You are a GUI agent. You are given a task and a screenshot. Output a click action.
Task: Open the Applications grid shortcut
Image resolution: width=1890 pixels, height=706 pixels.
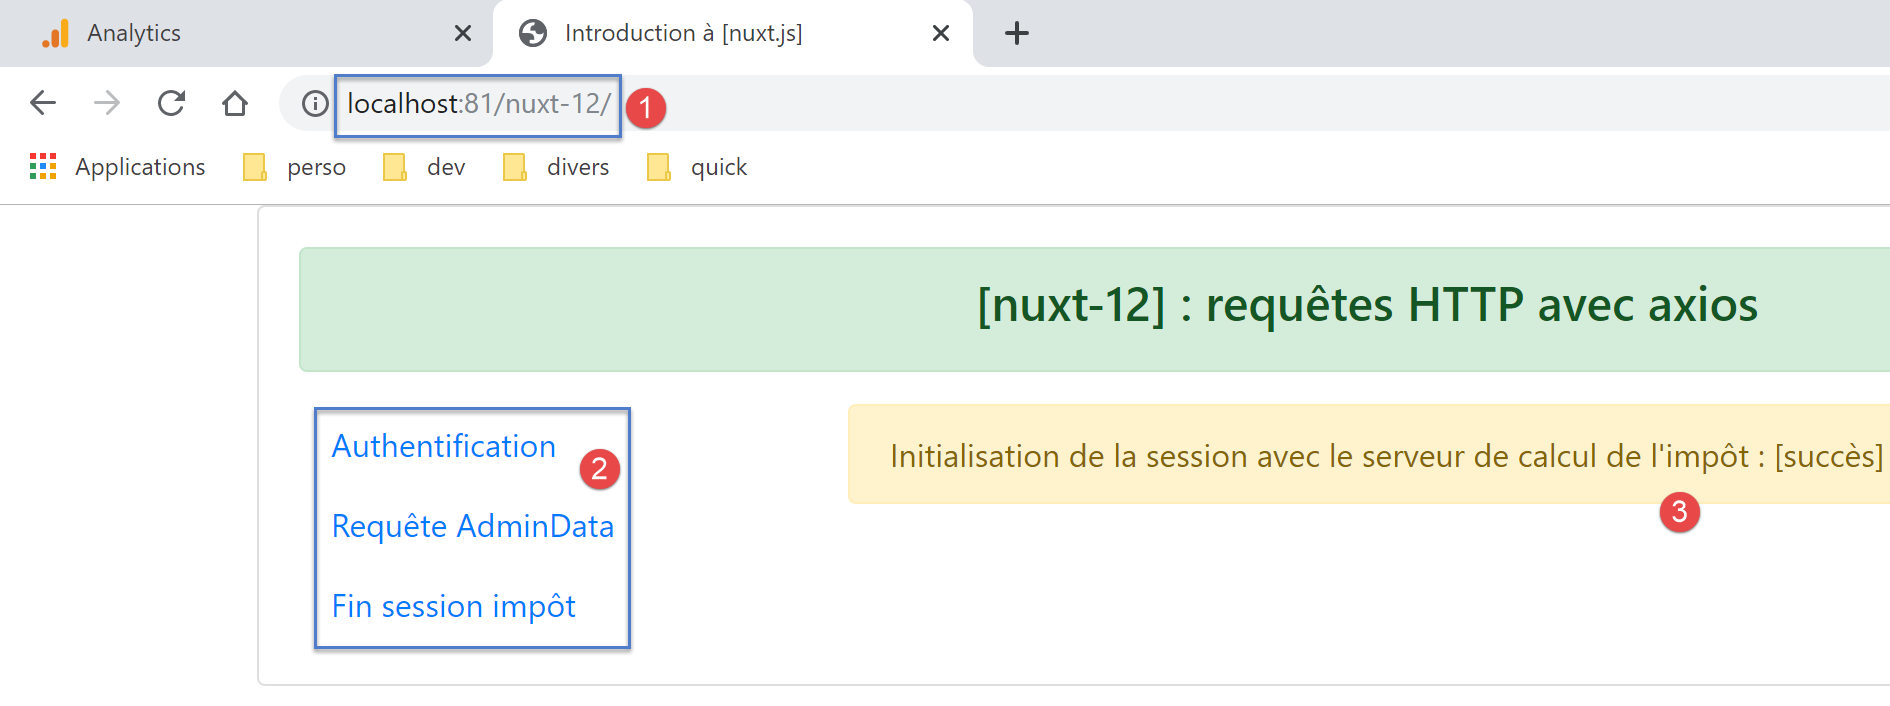118,167
